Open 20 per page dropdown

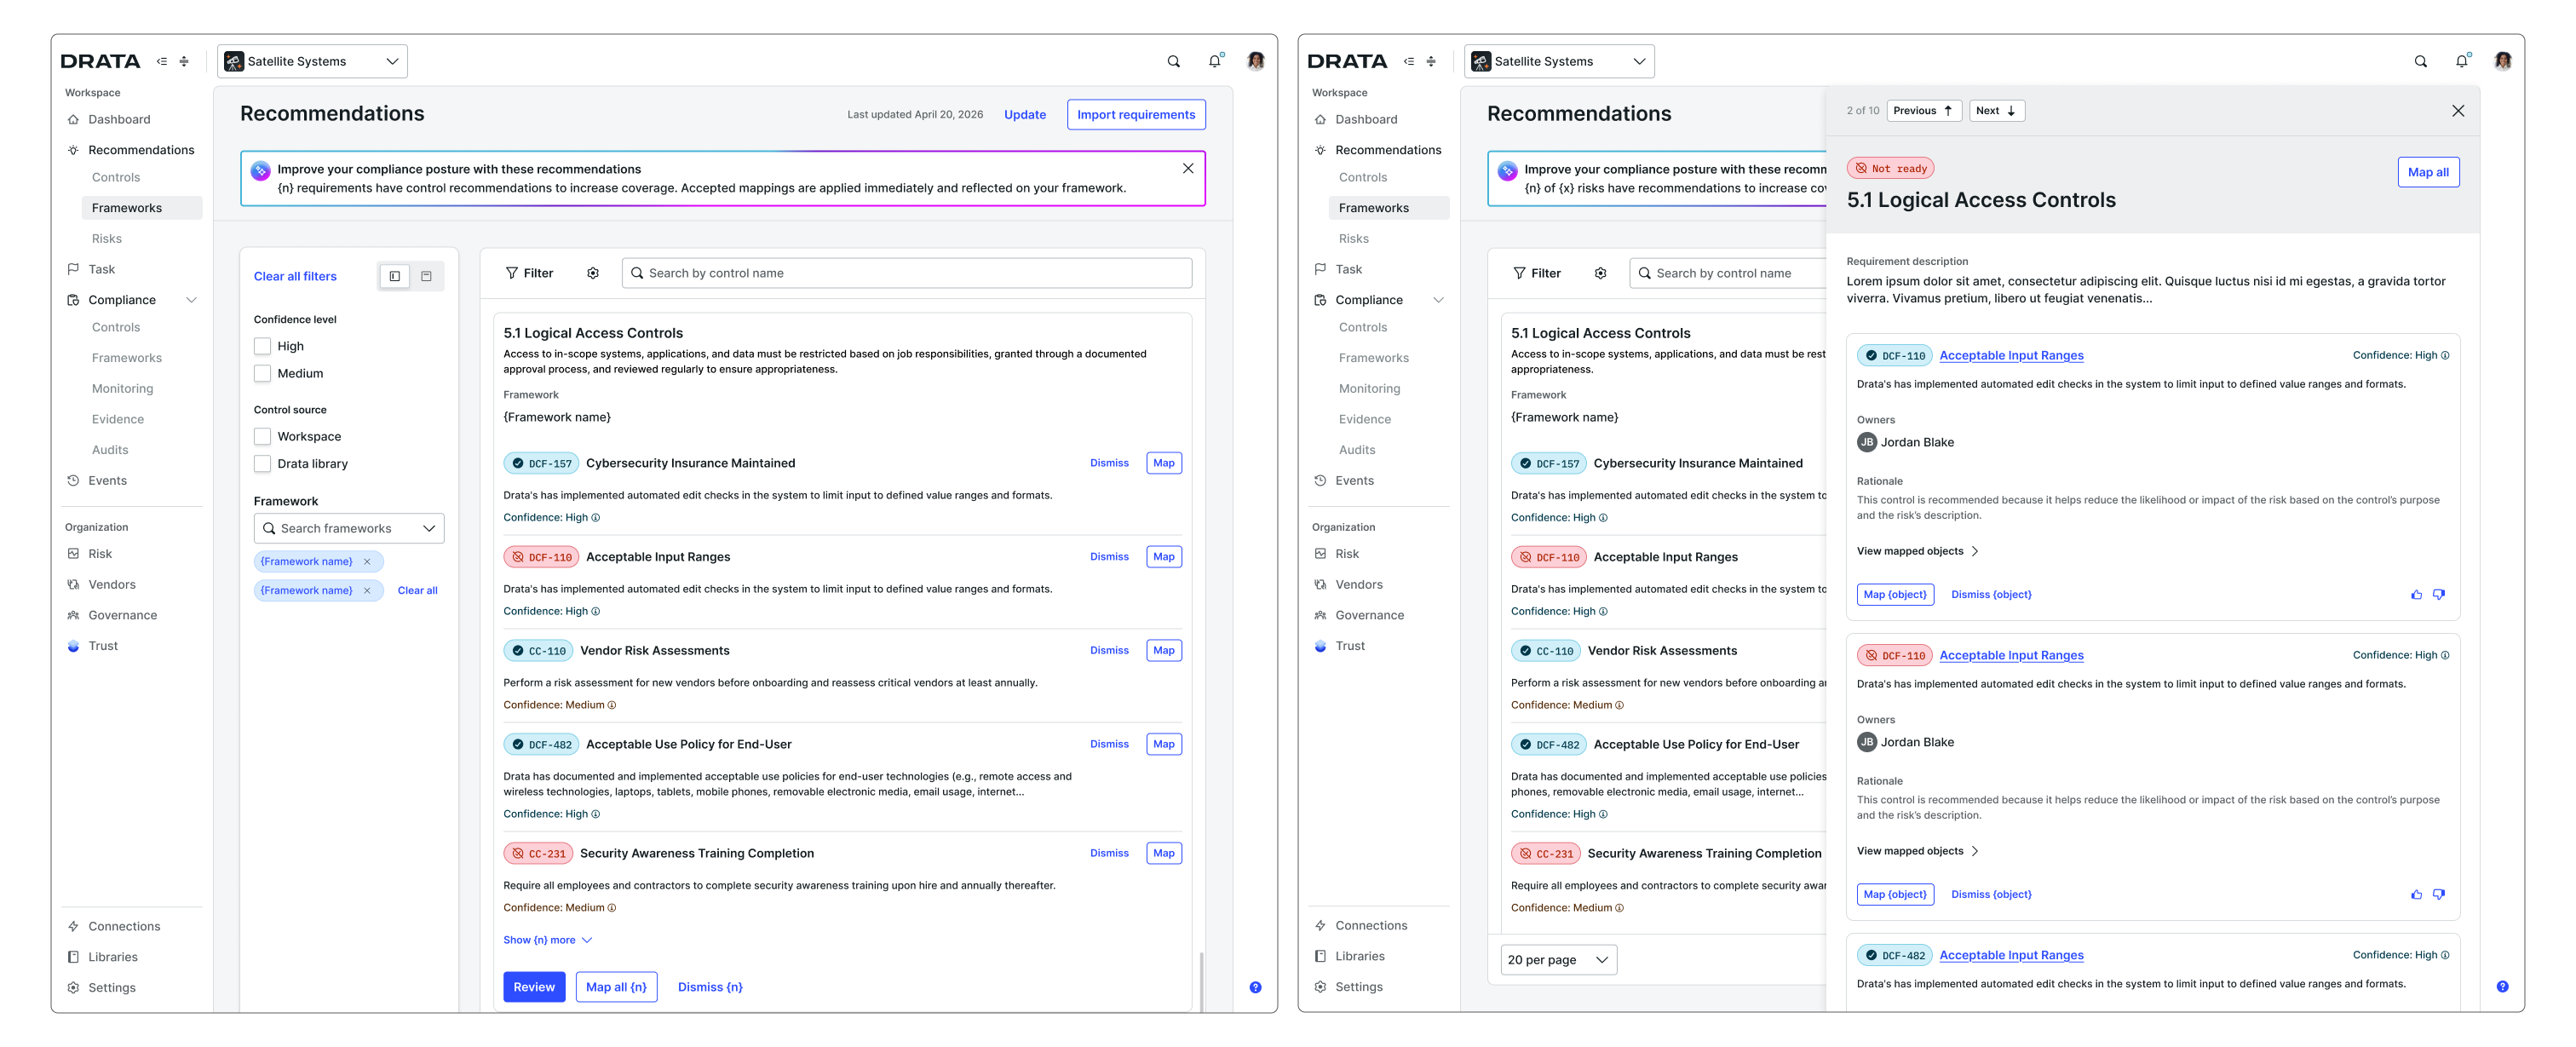point(1558,959)
